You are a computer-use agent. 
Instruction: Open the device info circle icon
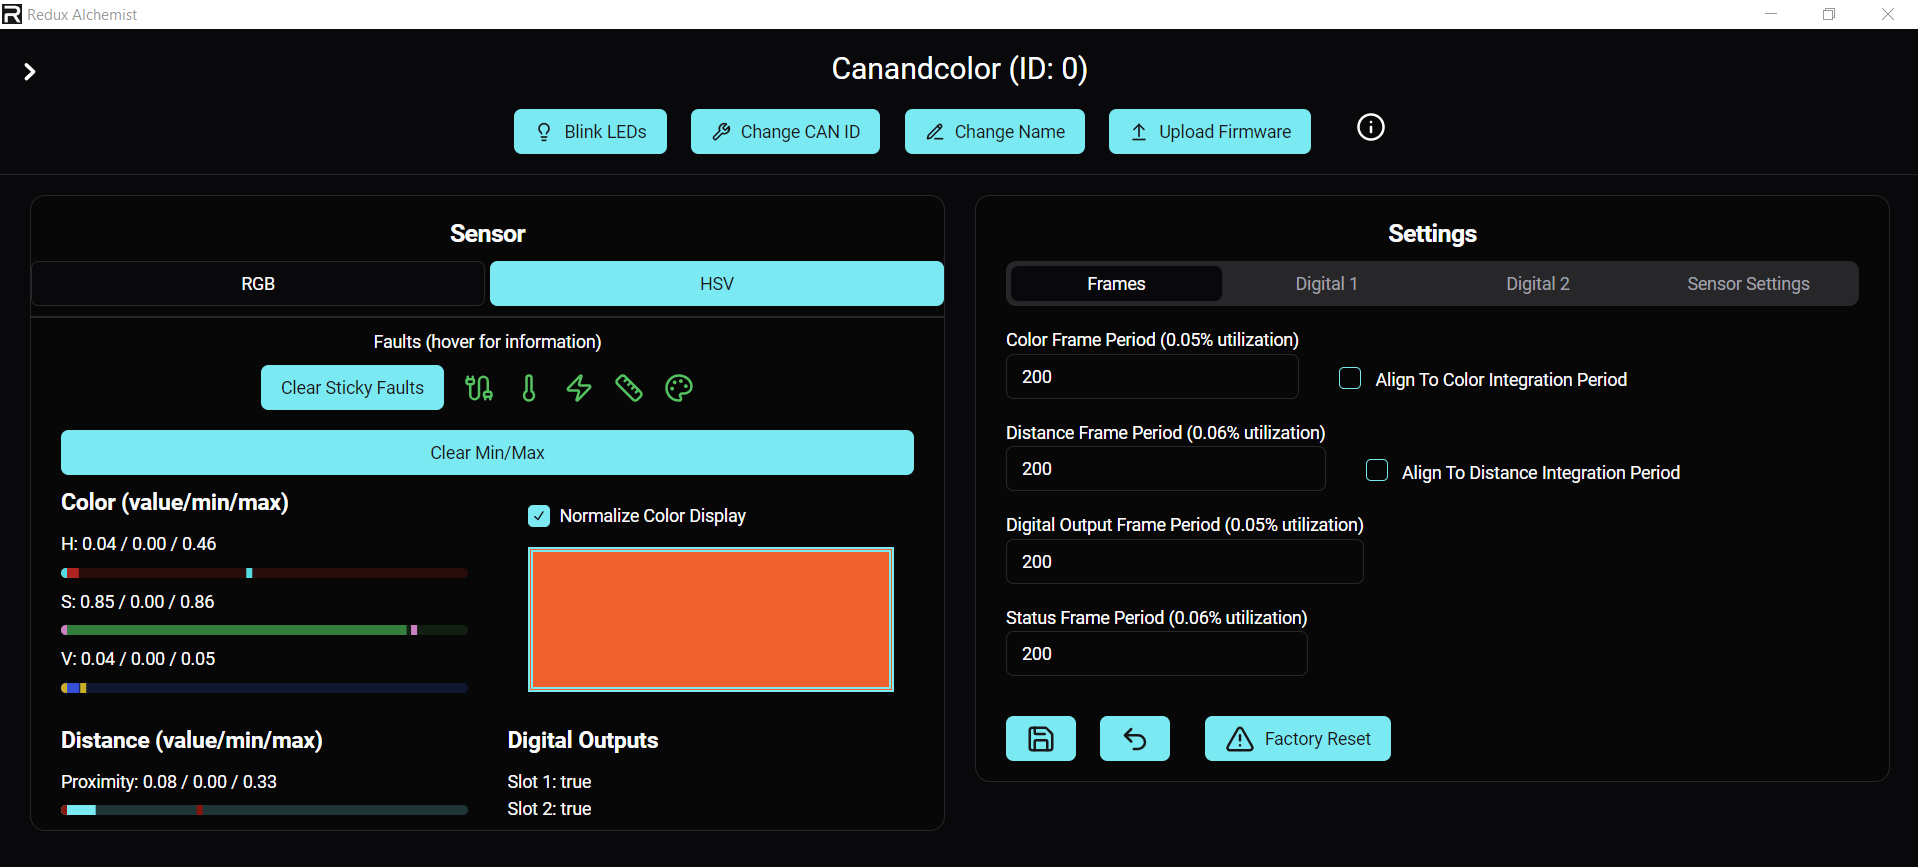(x=1370, y=128)
